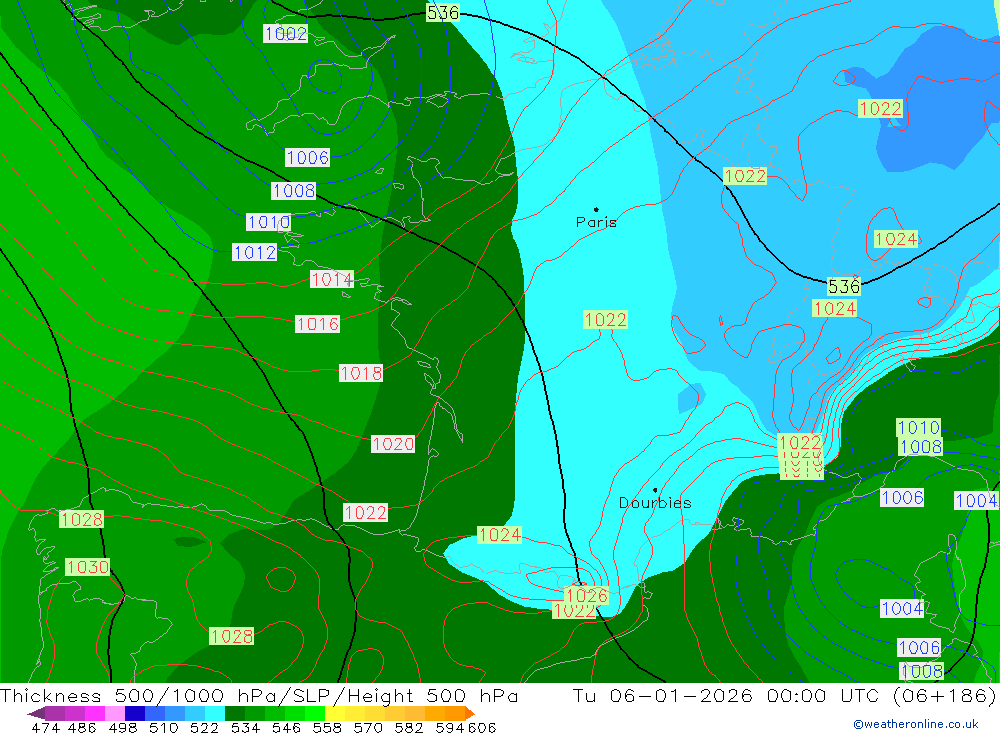The image size is (1000, 733).
Task: Click the red 1014 isobar label
Action: (332, 279)
